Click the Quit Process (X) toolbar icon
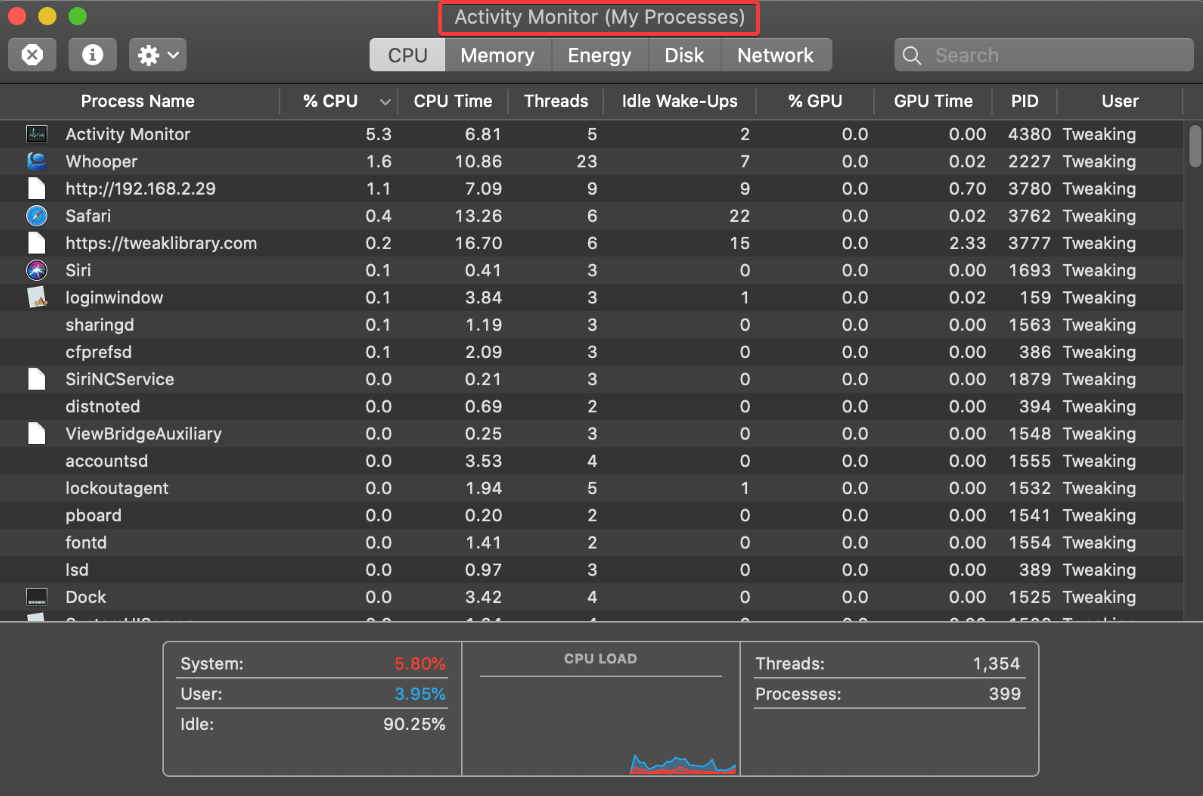1203x796 pixels. (x=32, y=55)
